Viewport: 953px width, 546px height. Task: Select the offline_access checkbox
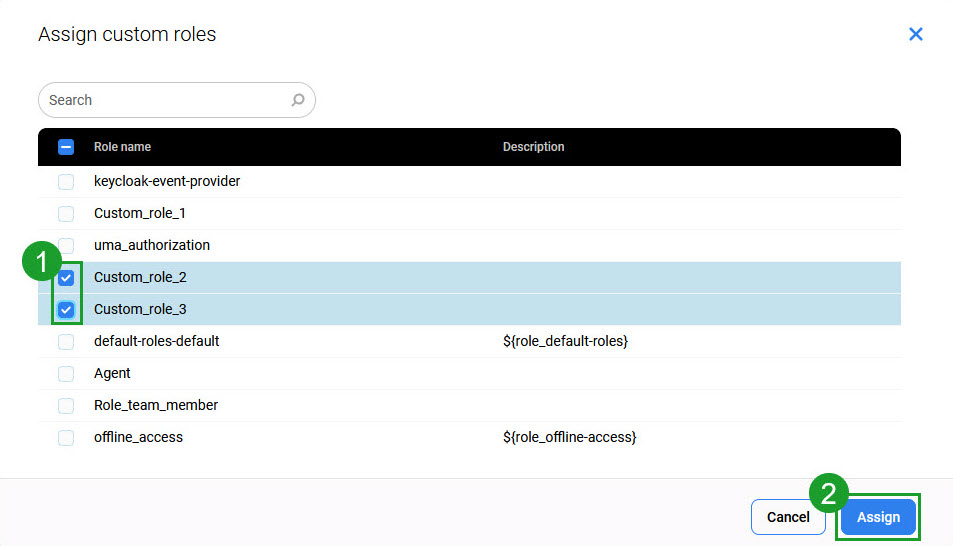click(66, 438)
